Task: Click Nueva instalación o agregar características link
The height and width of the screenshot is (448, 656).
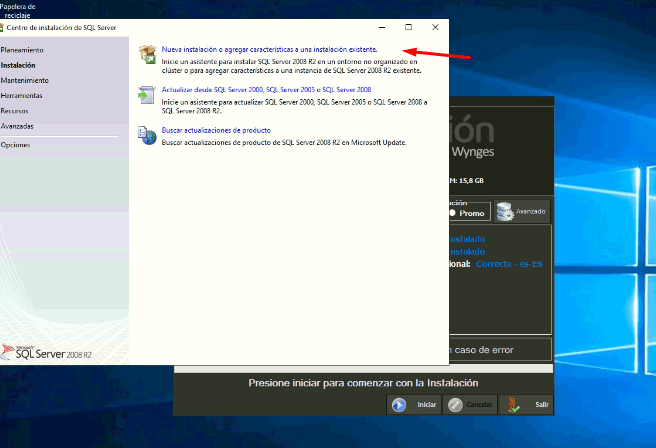Action: point(269,48)
